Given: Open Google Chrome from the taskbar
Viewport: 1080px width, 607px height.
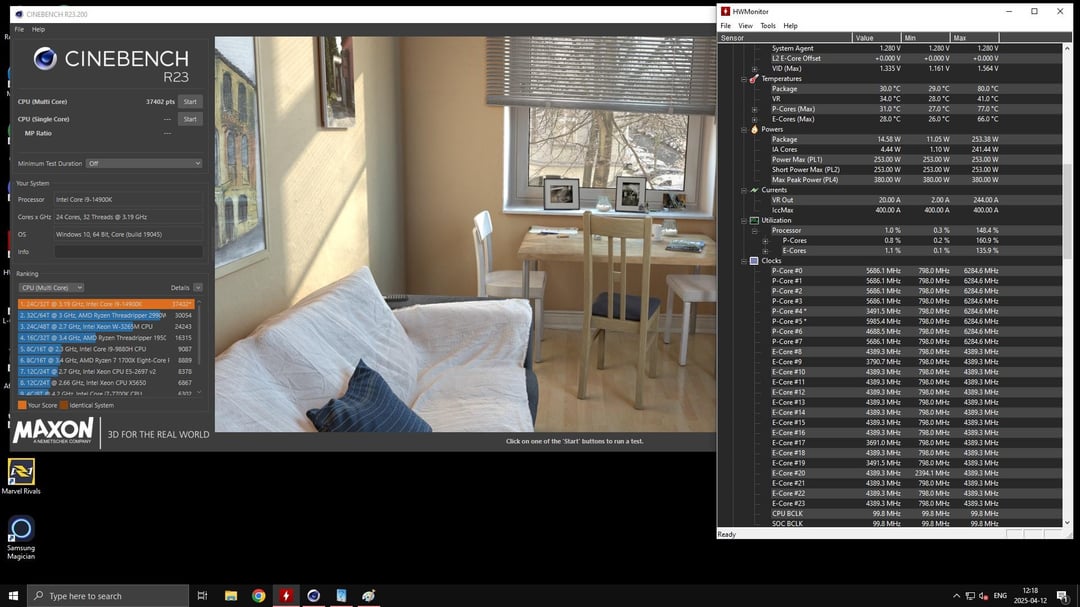Looking at the screenshot, I should (x=258, y=595).
